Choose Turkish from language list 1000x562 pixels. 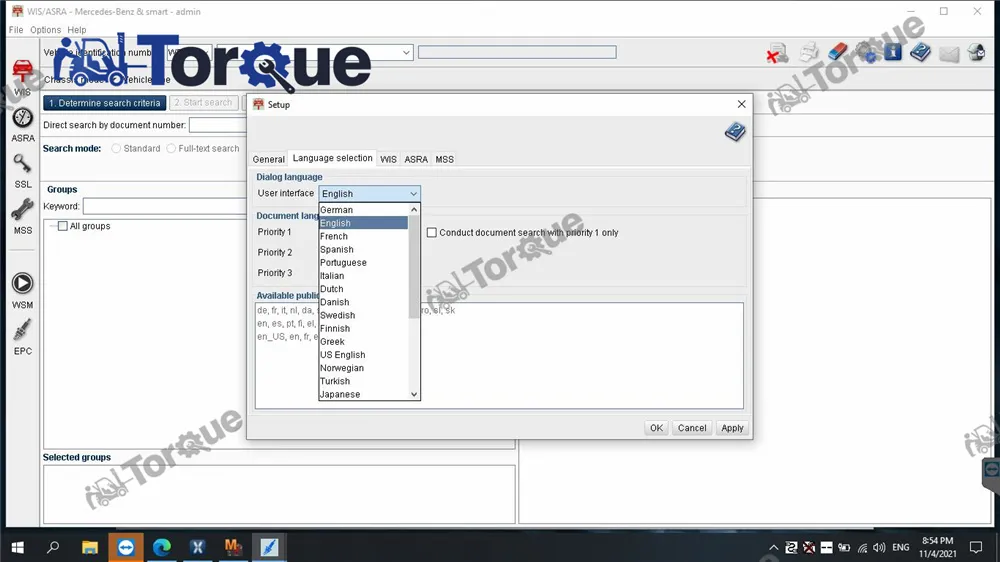363,381
